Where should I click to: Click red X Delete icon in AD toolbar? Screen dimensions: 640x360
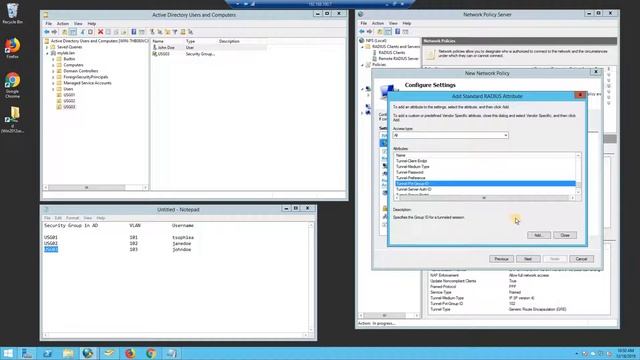pos(100,32)
